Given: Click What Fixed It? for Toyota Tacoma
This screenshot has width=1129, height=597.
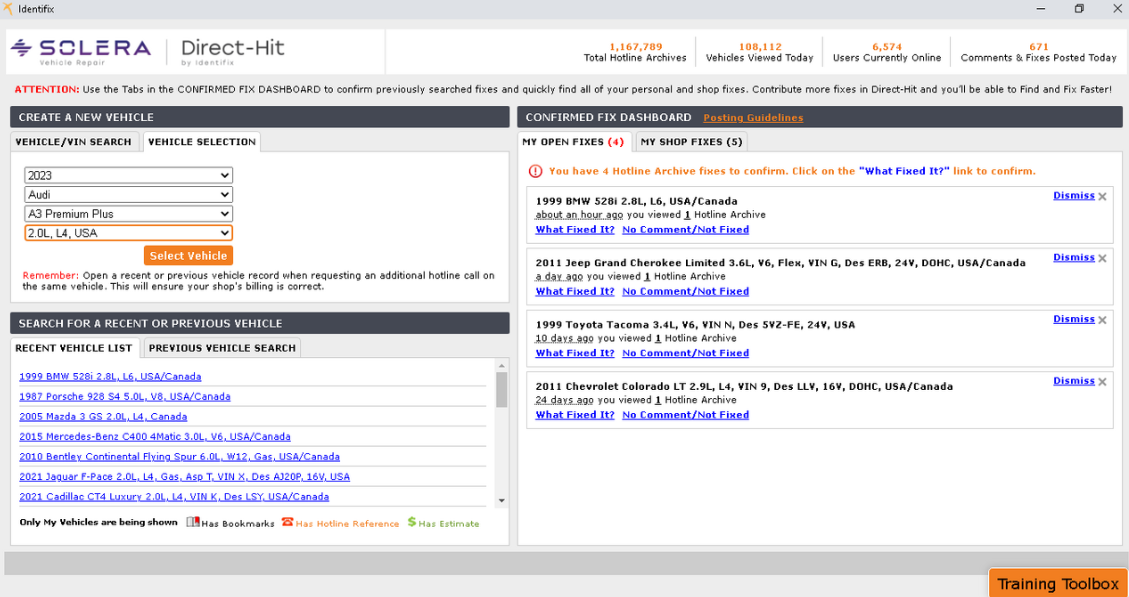Looking at the screenshot, I should (575, 353).
